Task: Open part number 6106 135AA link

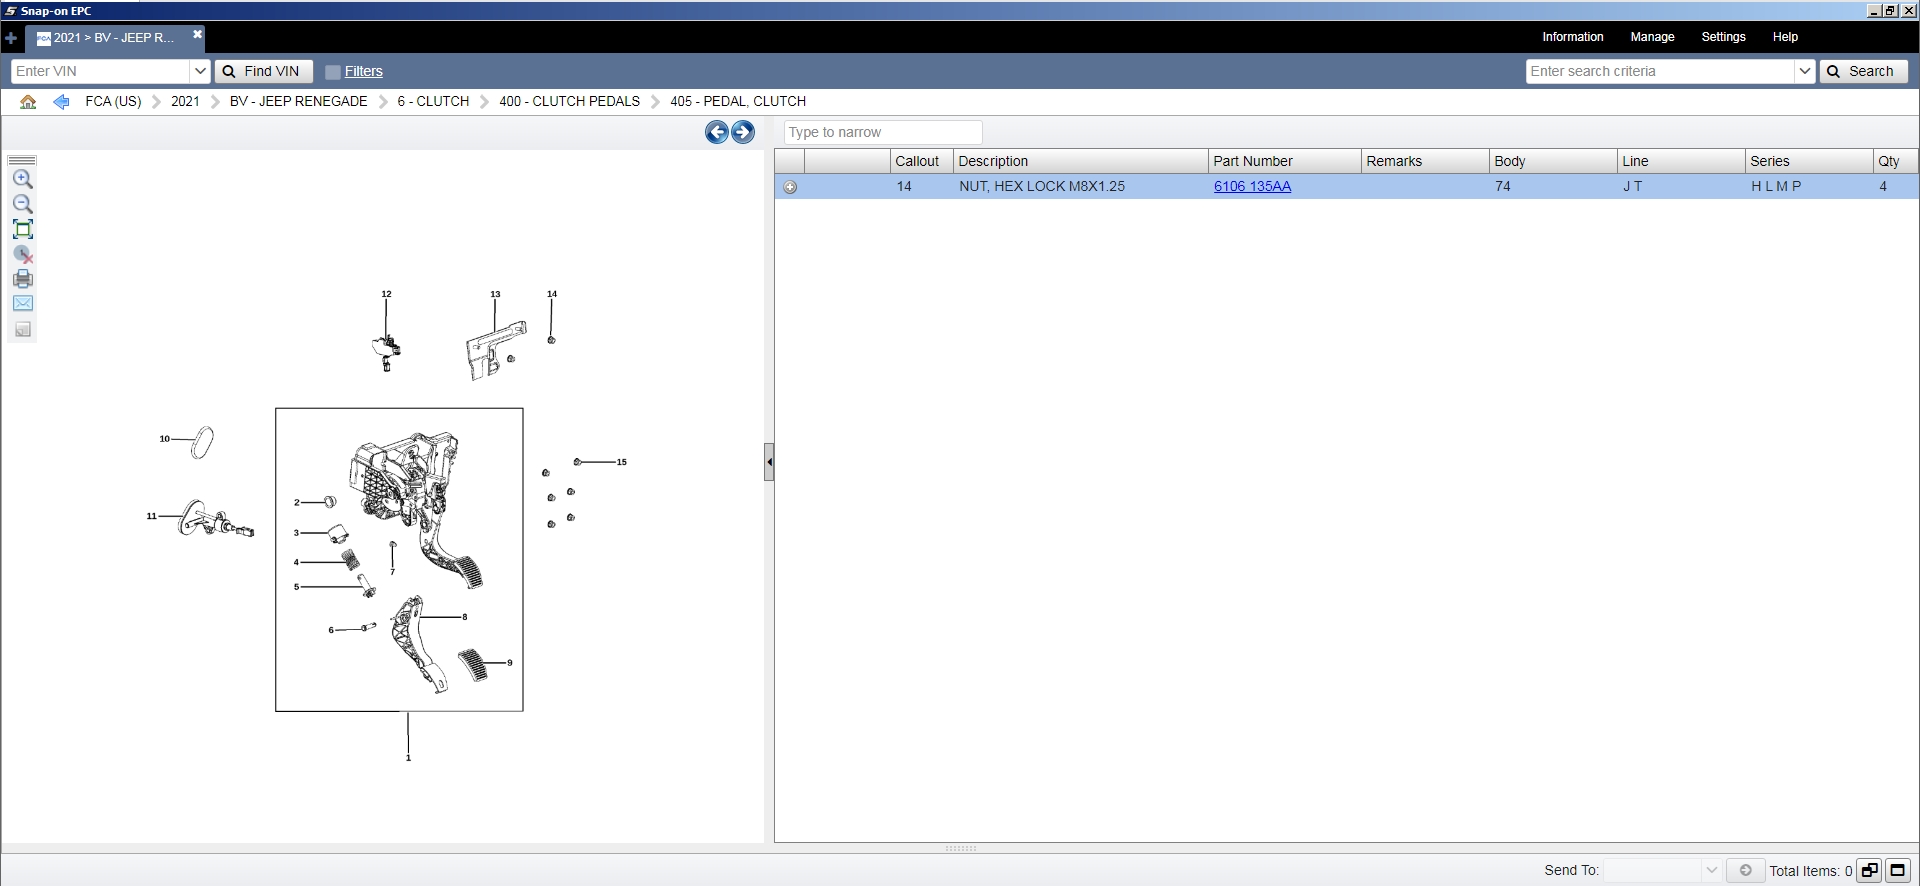Action: point(1252,187)
